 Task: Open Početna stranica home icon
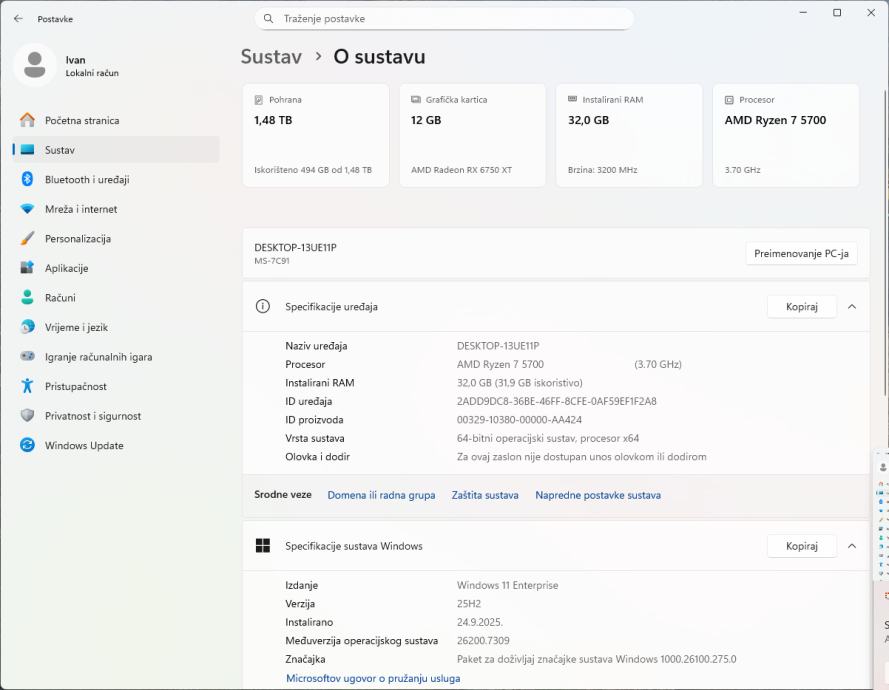pyautogui.click(x=27, y=120)
